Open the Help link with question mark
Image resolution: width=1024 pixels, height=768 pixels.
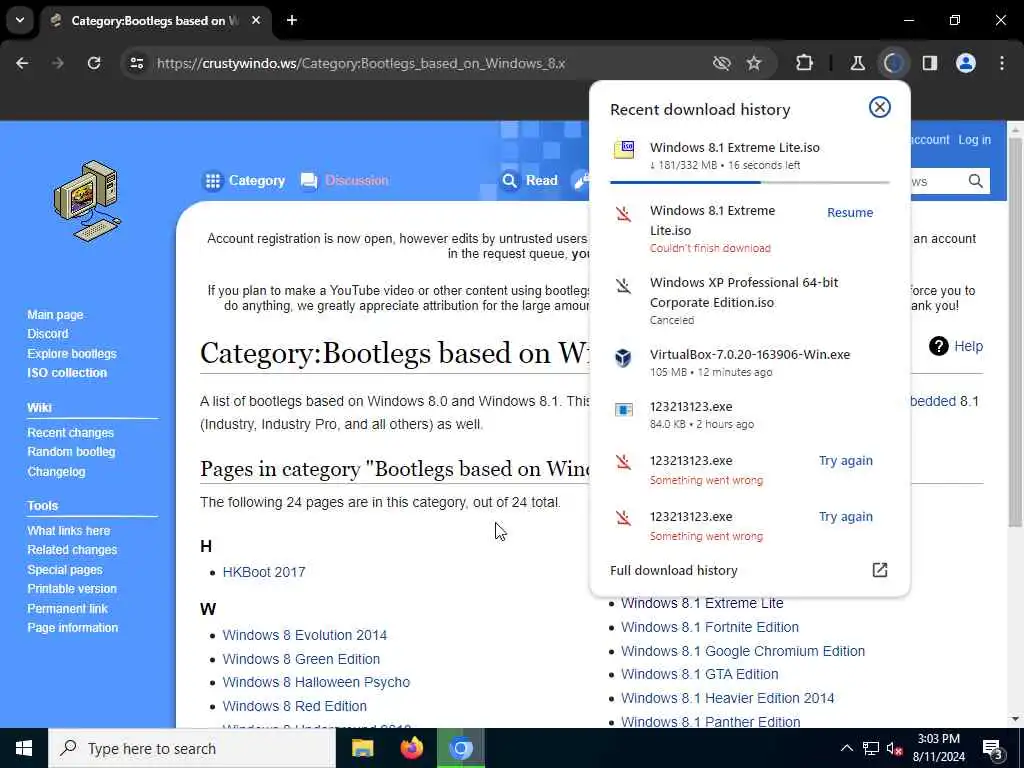click(955, 346)
